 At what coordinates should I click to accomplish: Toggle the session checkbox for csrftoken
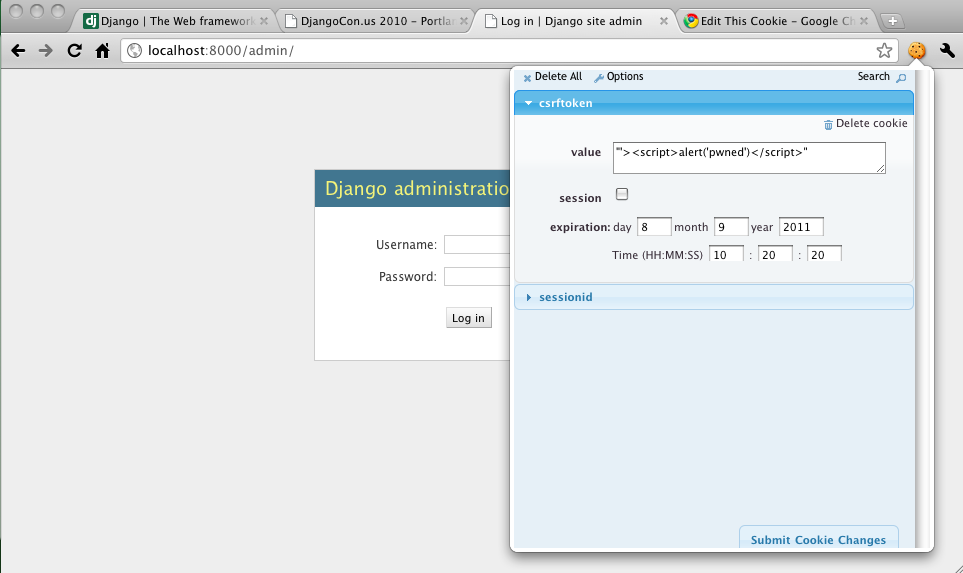tap(622, 194)
